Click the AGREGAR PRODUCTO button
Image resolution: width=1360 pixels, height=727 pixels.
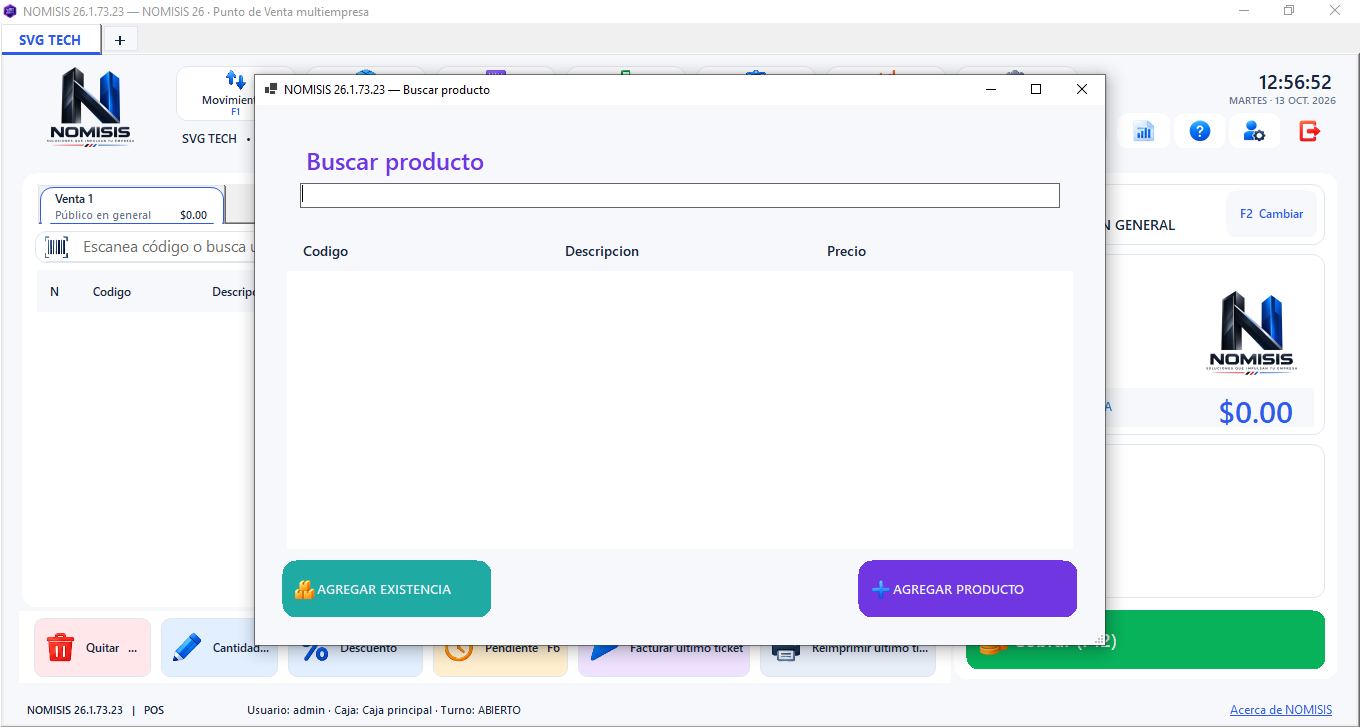pos(967,589)
